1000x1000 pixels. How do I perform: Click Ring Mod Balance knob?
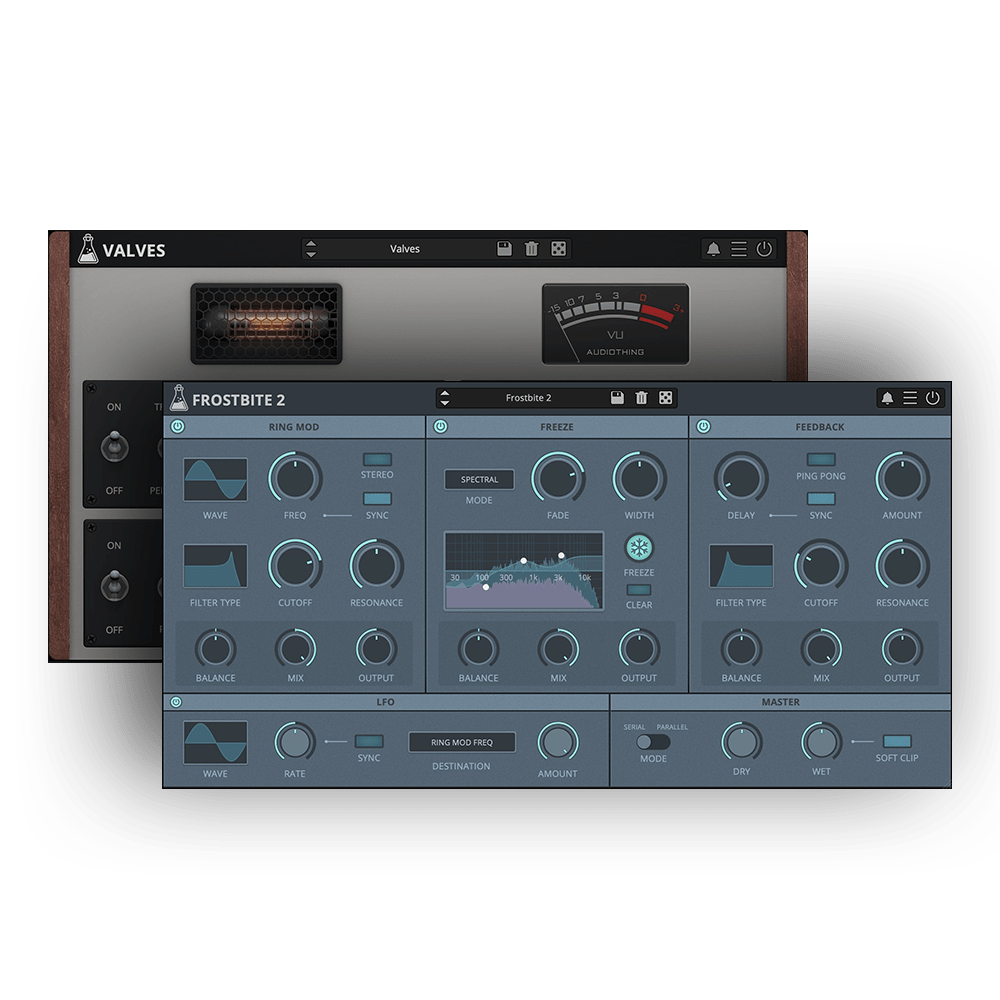pyautogui.click(x=216, y=649)
